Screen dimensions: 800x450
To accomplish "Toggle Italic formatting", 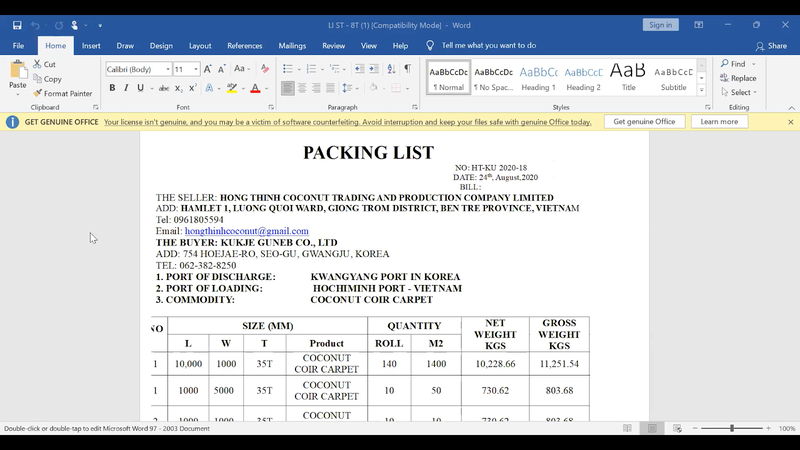I will (126, 88).
